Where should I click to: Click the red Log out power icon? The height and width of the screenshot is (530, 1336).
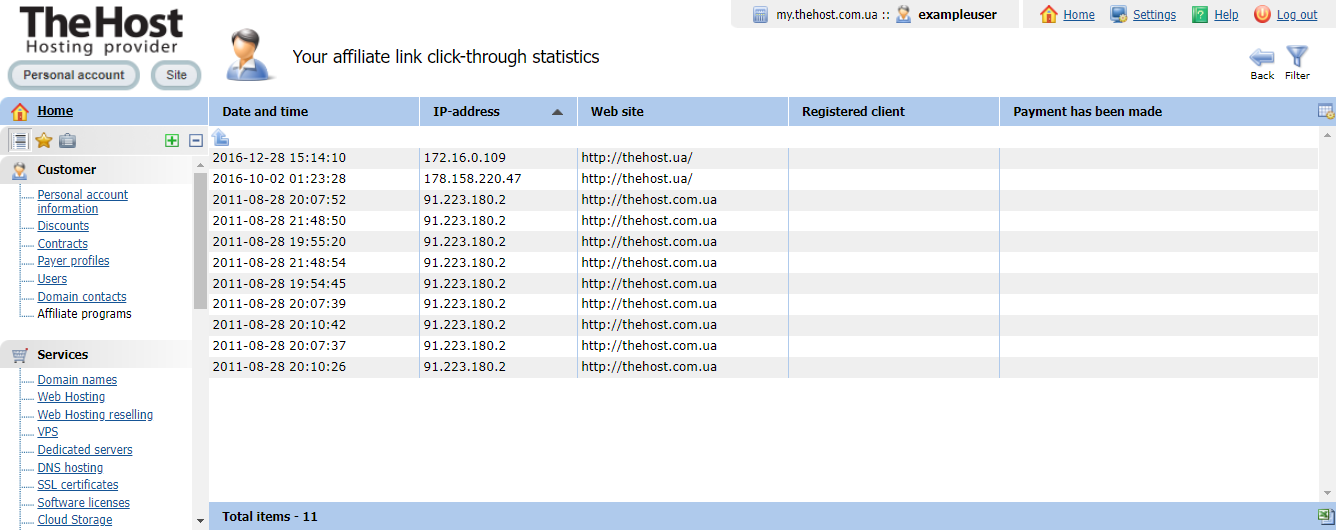pyautogui.click(x=1262, y=14)
